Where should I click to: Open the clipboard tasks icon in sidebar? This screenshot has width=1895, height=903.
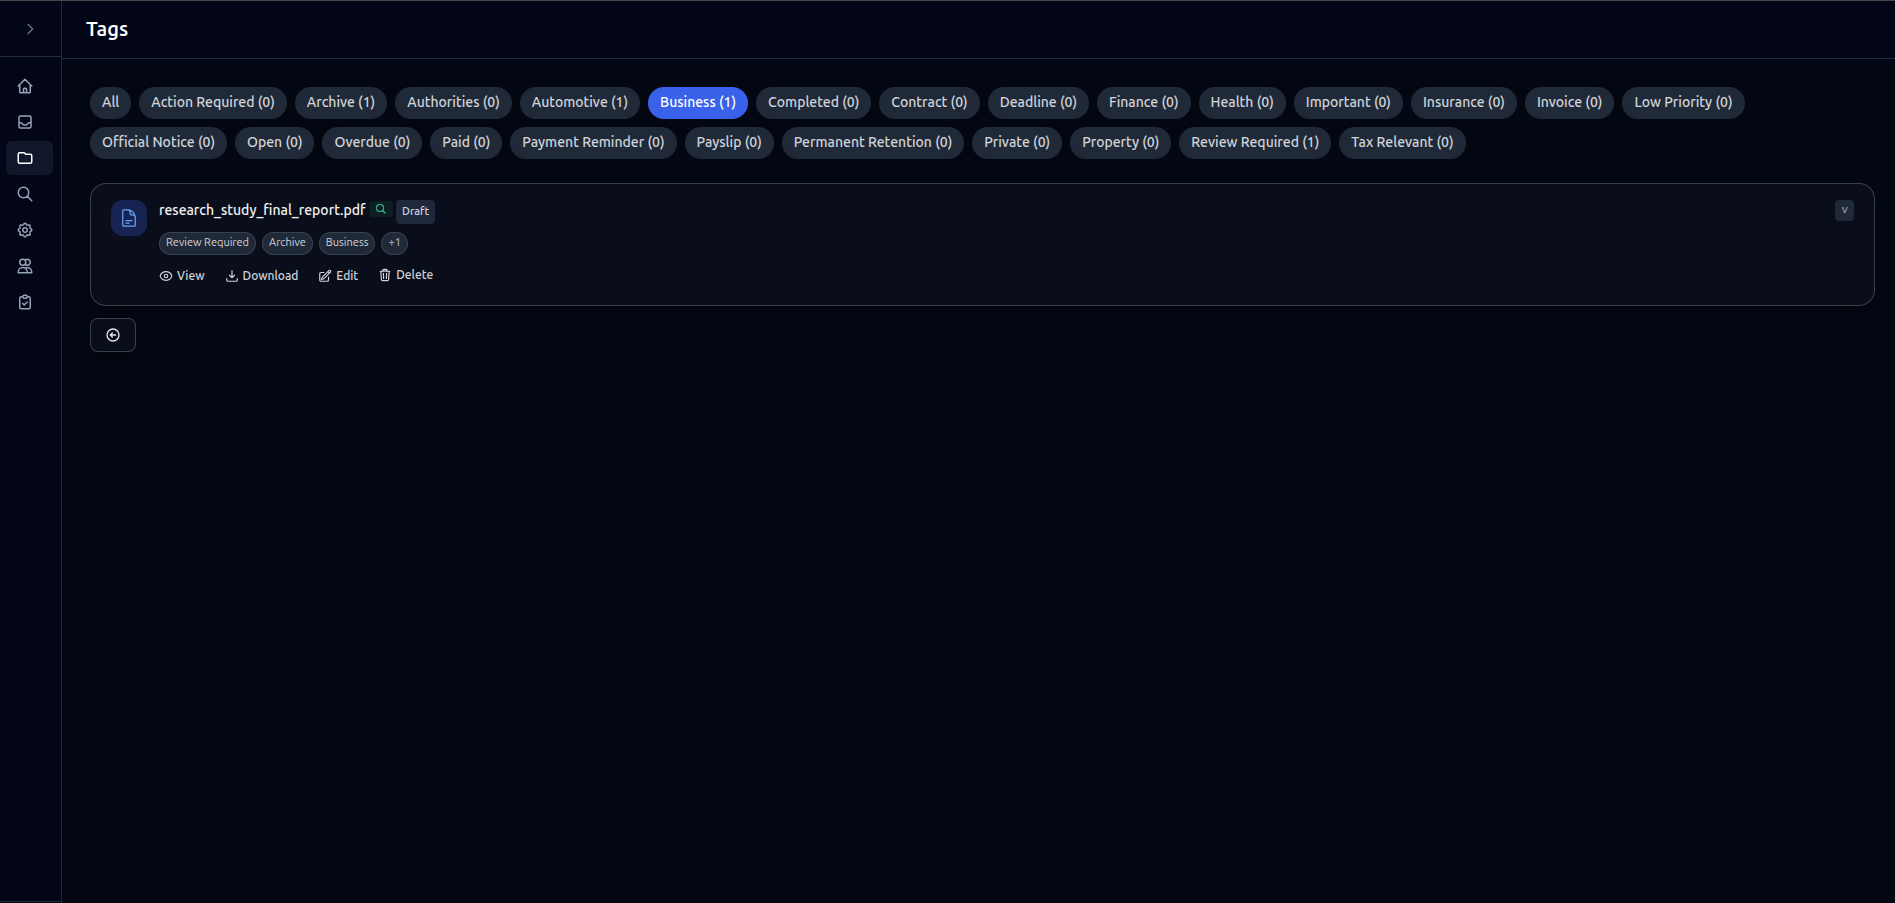click(25, 302)
